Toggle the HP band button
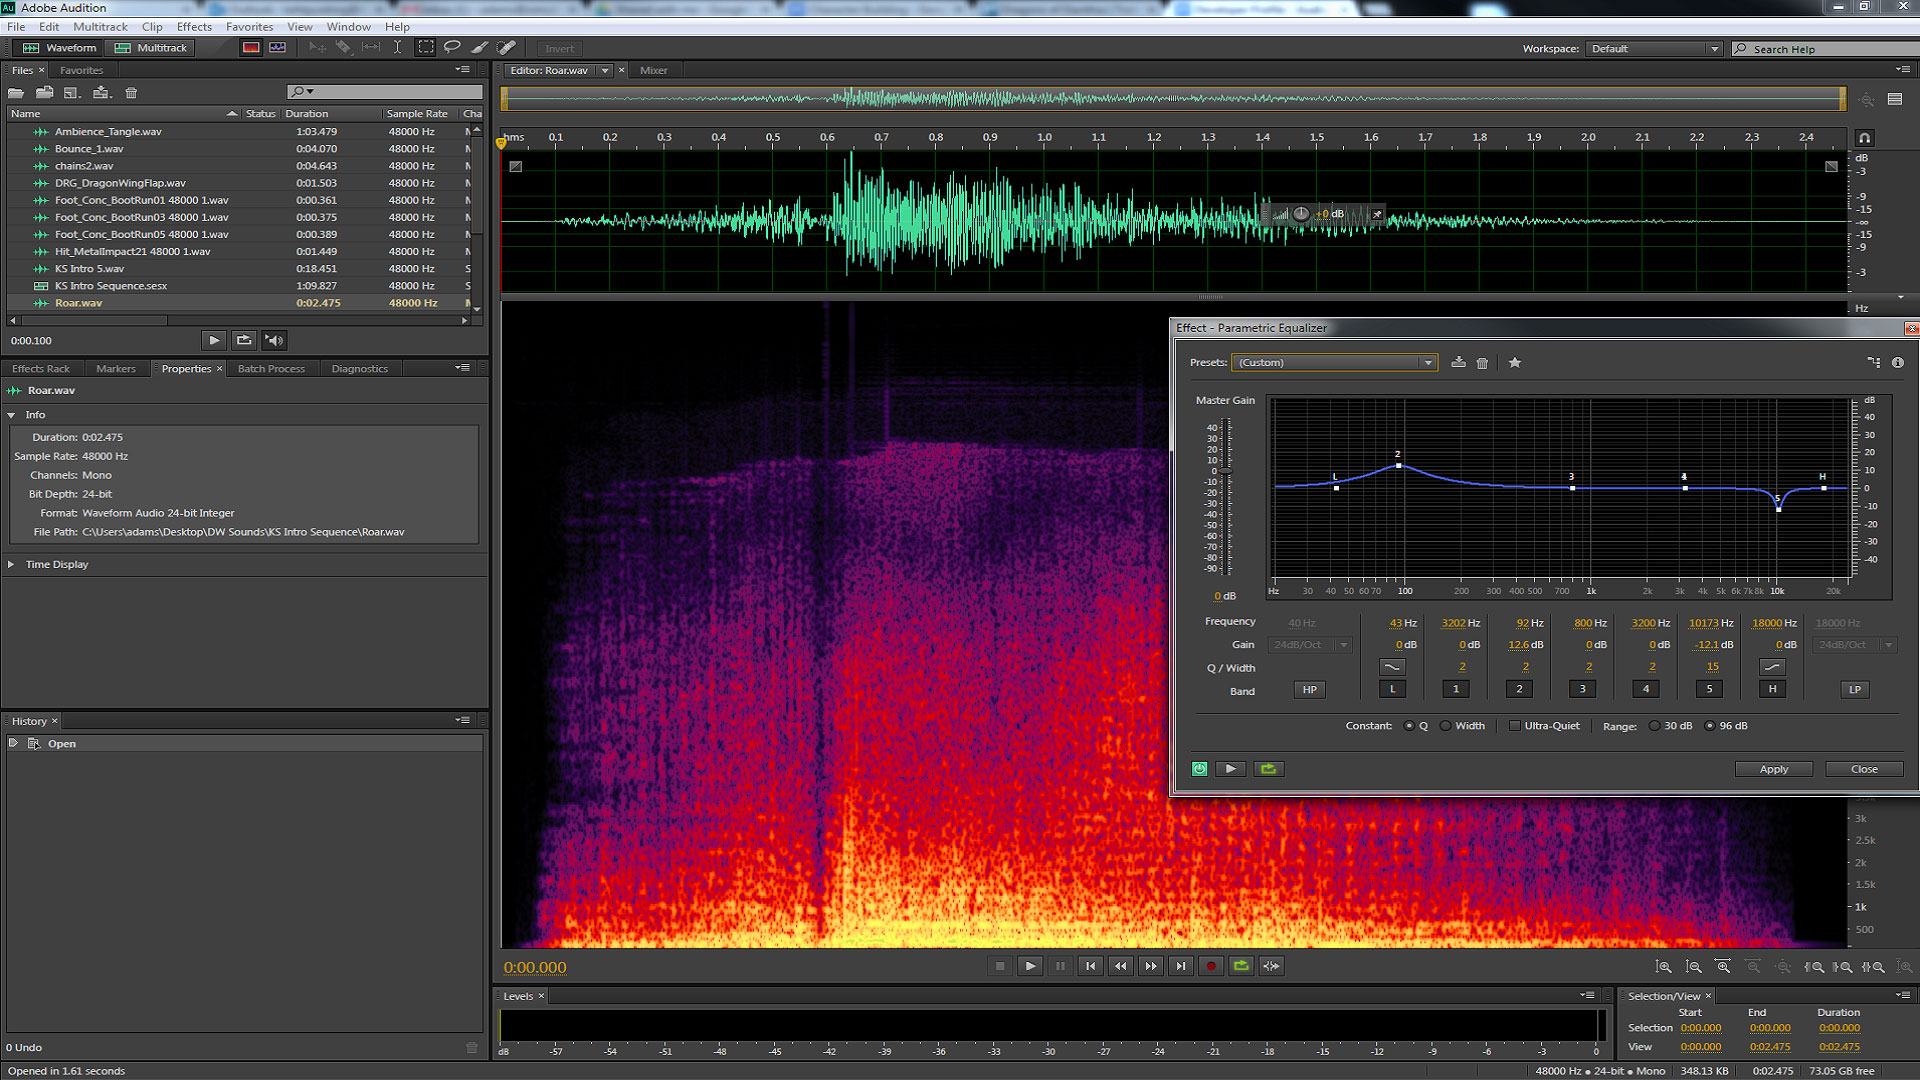1920x1080 pixels. [1309, 690]
